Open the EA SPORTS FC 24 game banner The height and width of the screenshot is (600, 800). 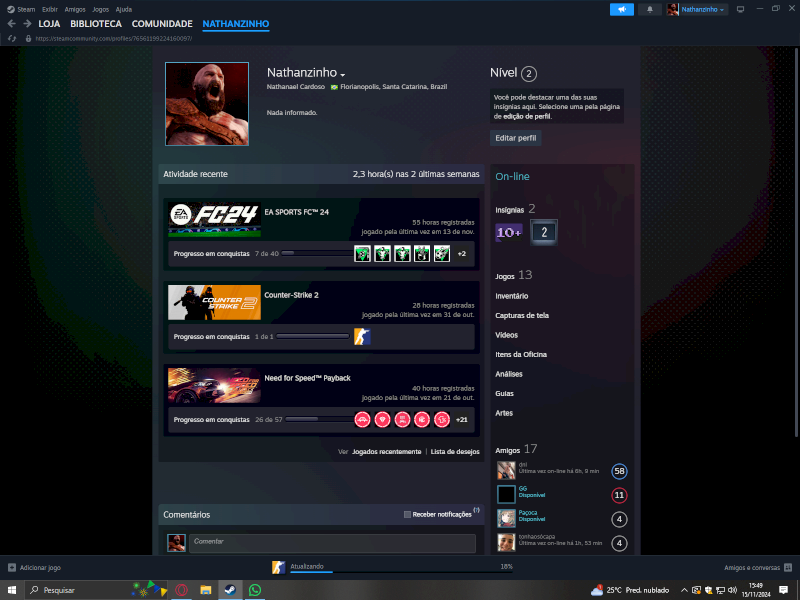click(214, 220)
